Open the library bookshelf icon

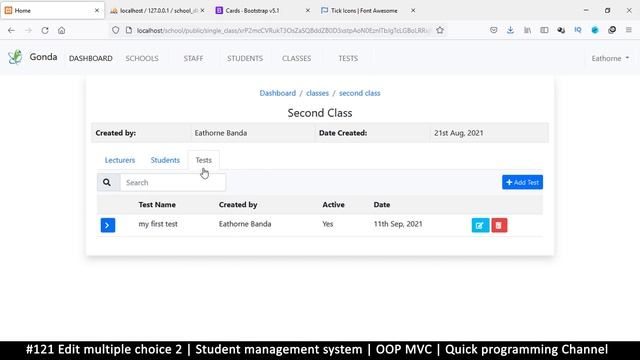(x=527, y=30)
